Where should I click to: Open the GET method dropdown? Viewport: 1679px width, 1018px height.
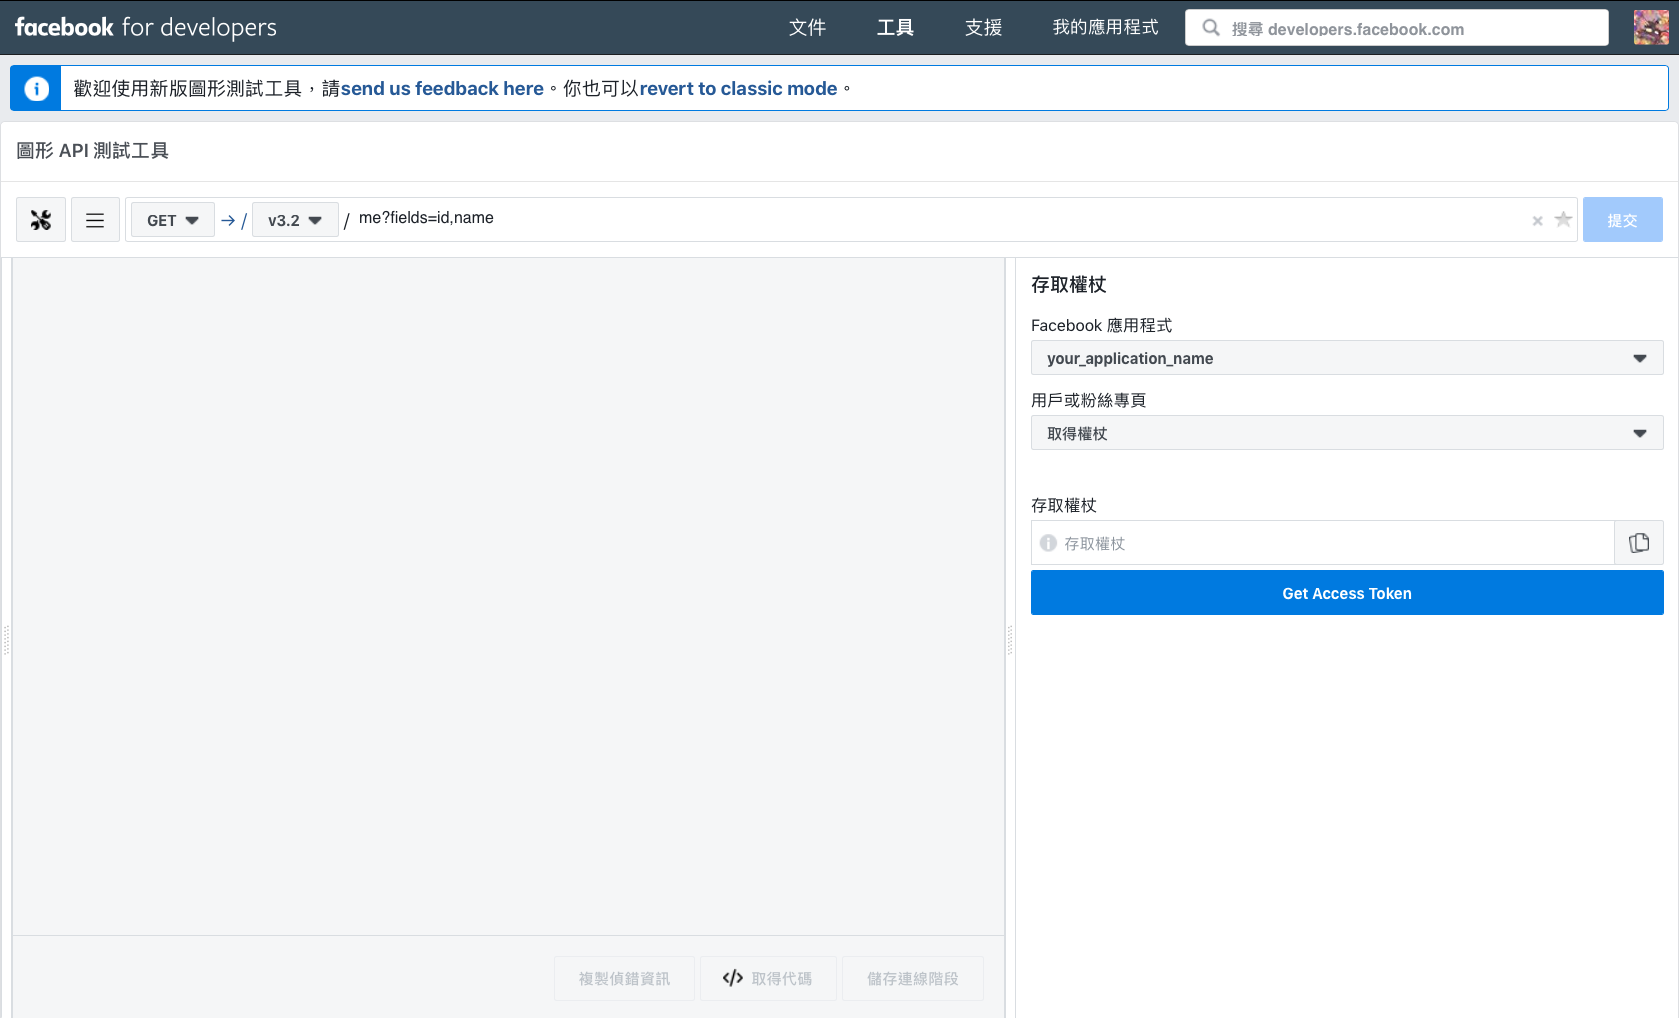[x=173, y=220]
